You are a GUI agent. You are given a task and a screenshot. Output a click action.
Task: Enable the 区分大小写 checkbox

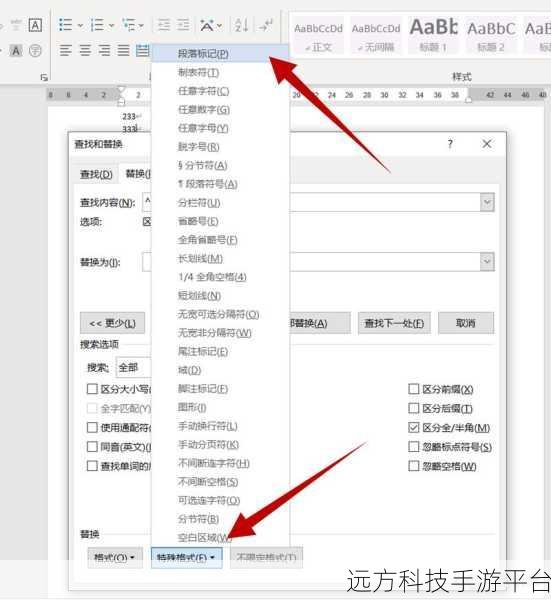[x=92, y=389]
